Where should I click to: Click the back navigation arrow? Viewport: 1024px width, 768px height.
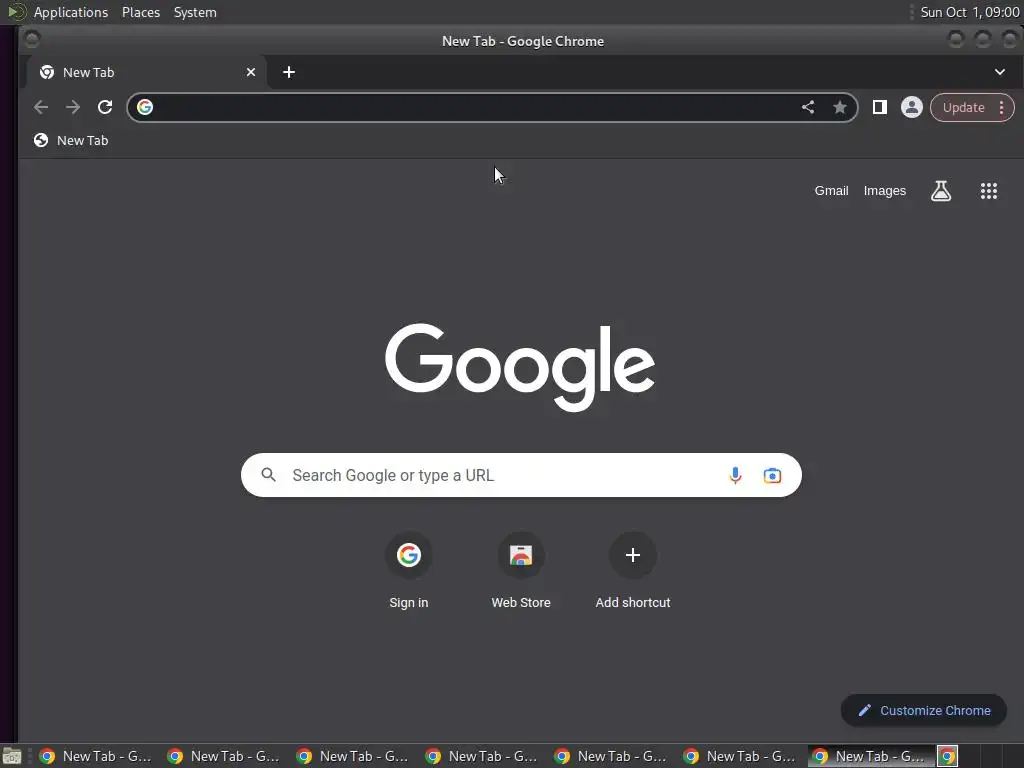pyautogui.click(x=40, y=107)
